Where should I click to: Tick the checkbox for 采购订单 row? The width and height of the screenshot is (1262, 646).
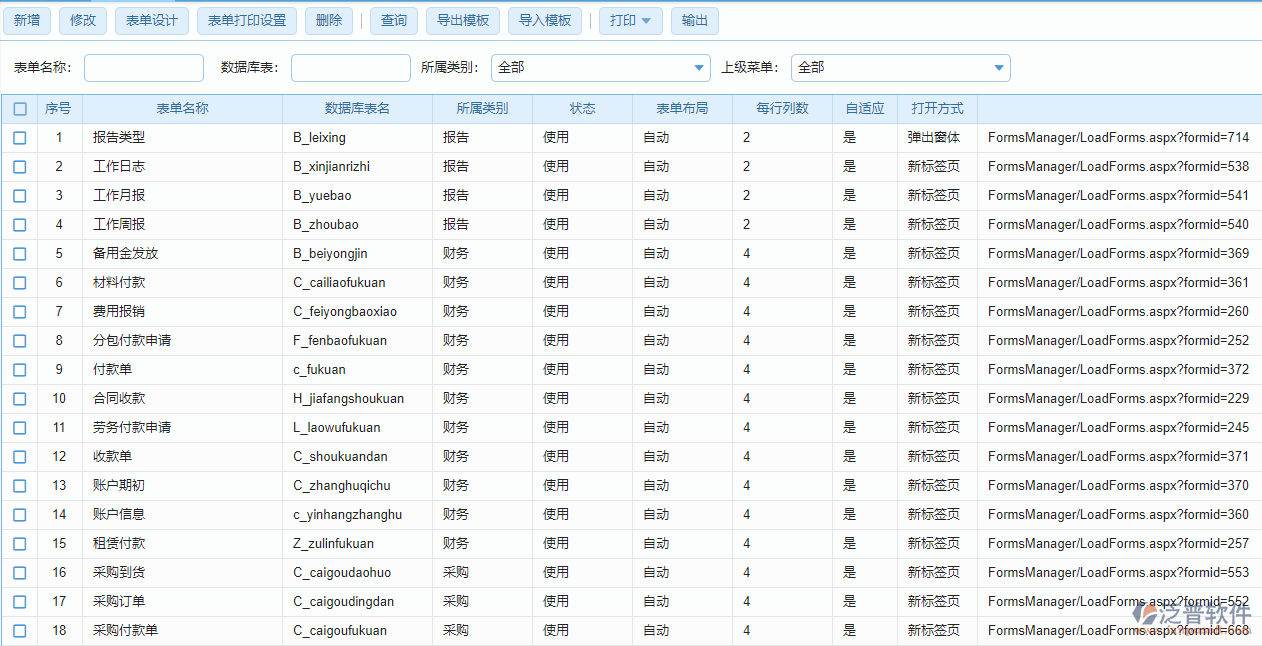(x=20, y=602)
